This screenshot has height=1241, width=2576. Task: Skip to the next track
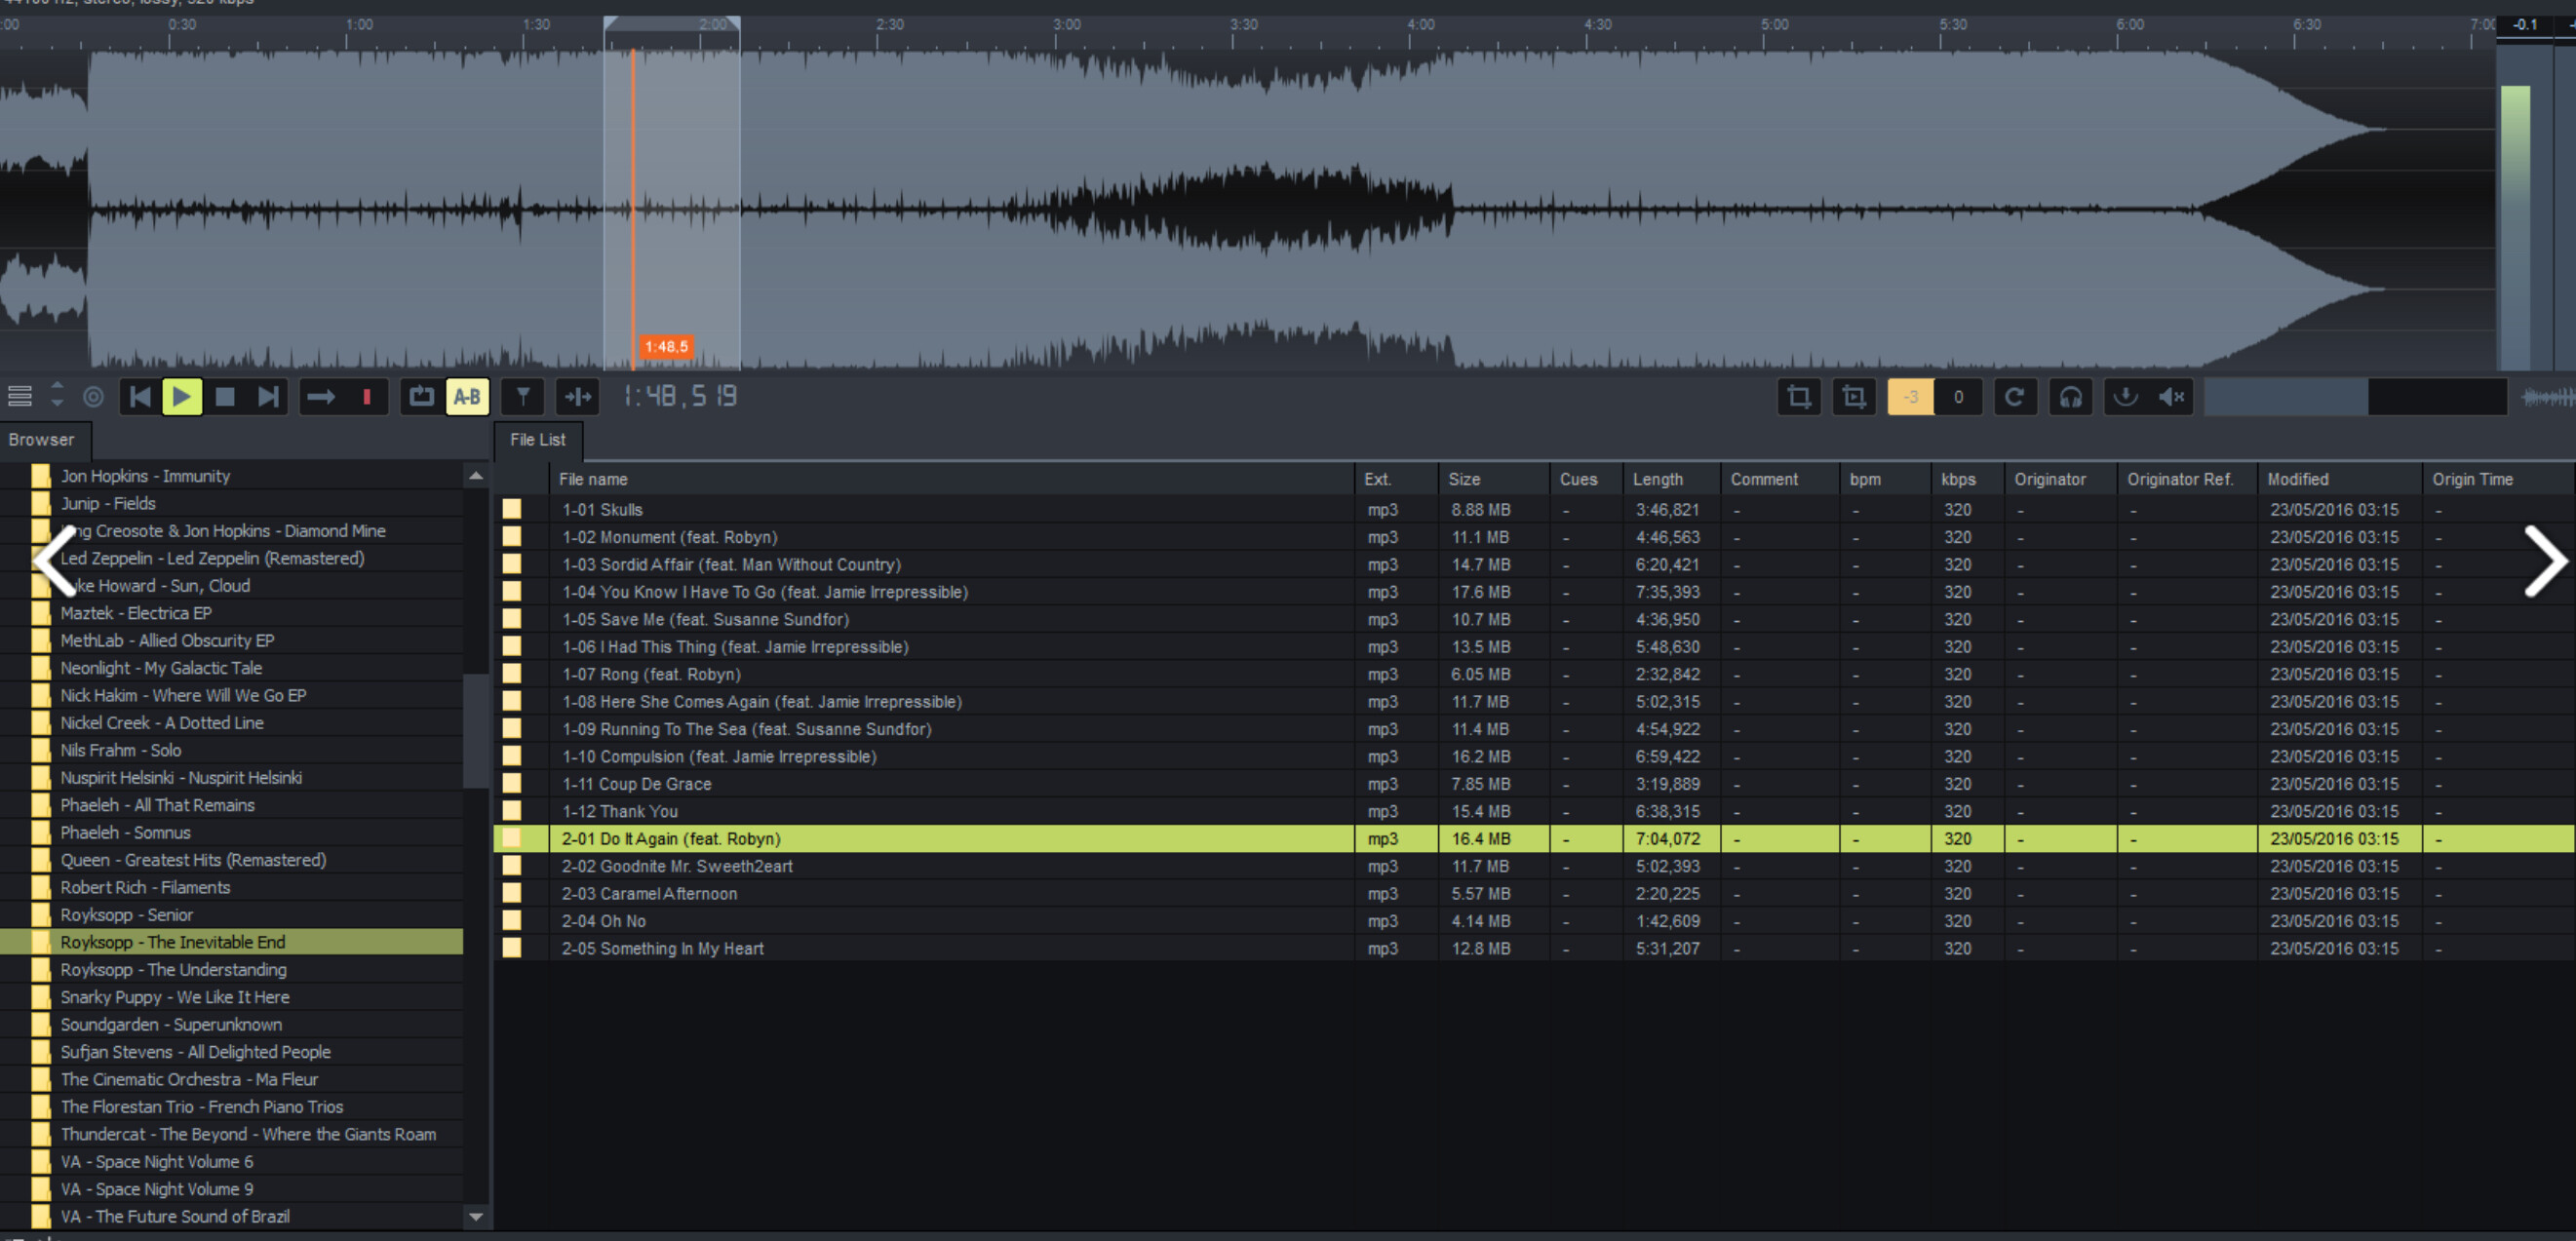tap(268, 397)
